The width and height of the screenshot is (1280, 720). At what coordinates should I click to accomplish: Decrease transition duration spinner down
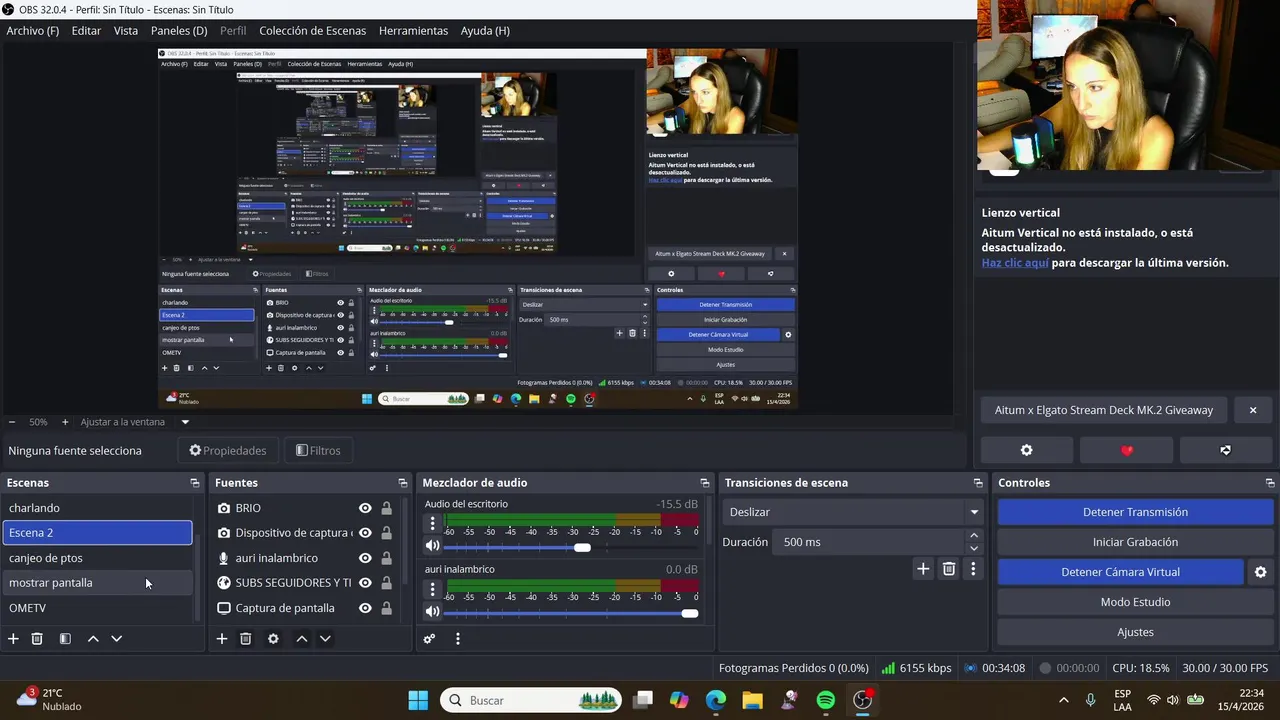tap(974, 548)
